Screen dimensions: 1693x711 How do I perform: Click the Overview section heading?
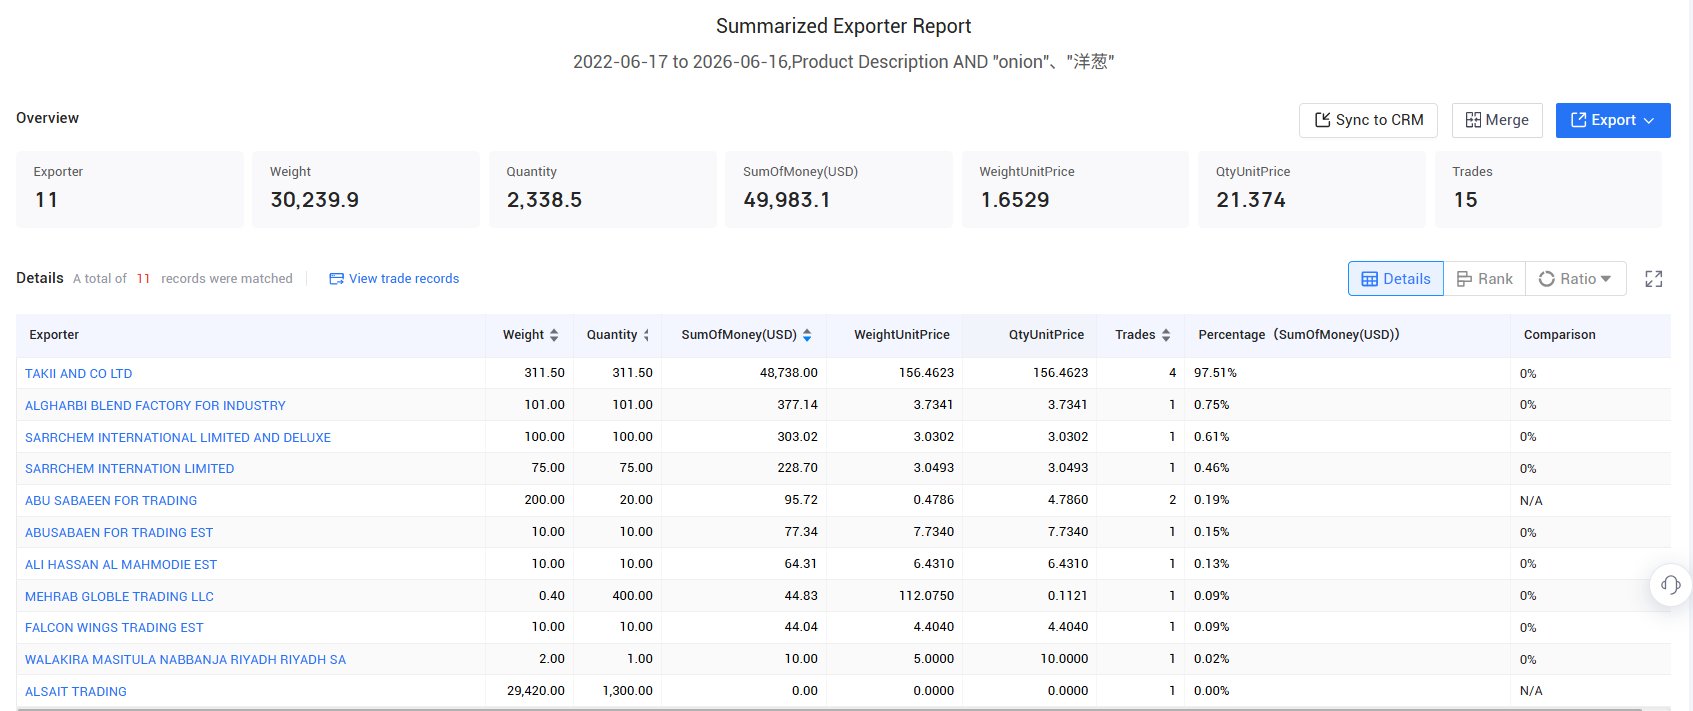click(47, 118)
